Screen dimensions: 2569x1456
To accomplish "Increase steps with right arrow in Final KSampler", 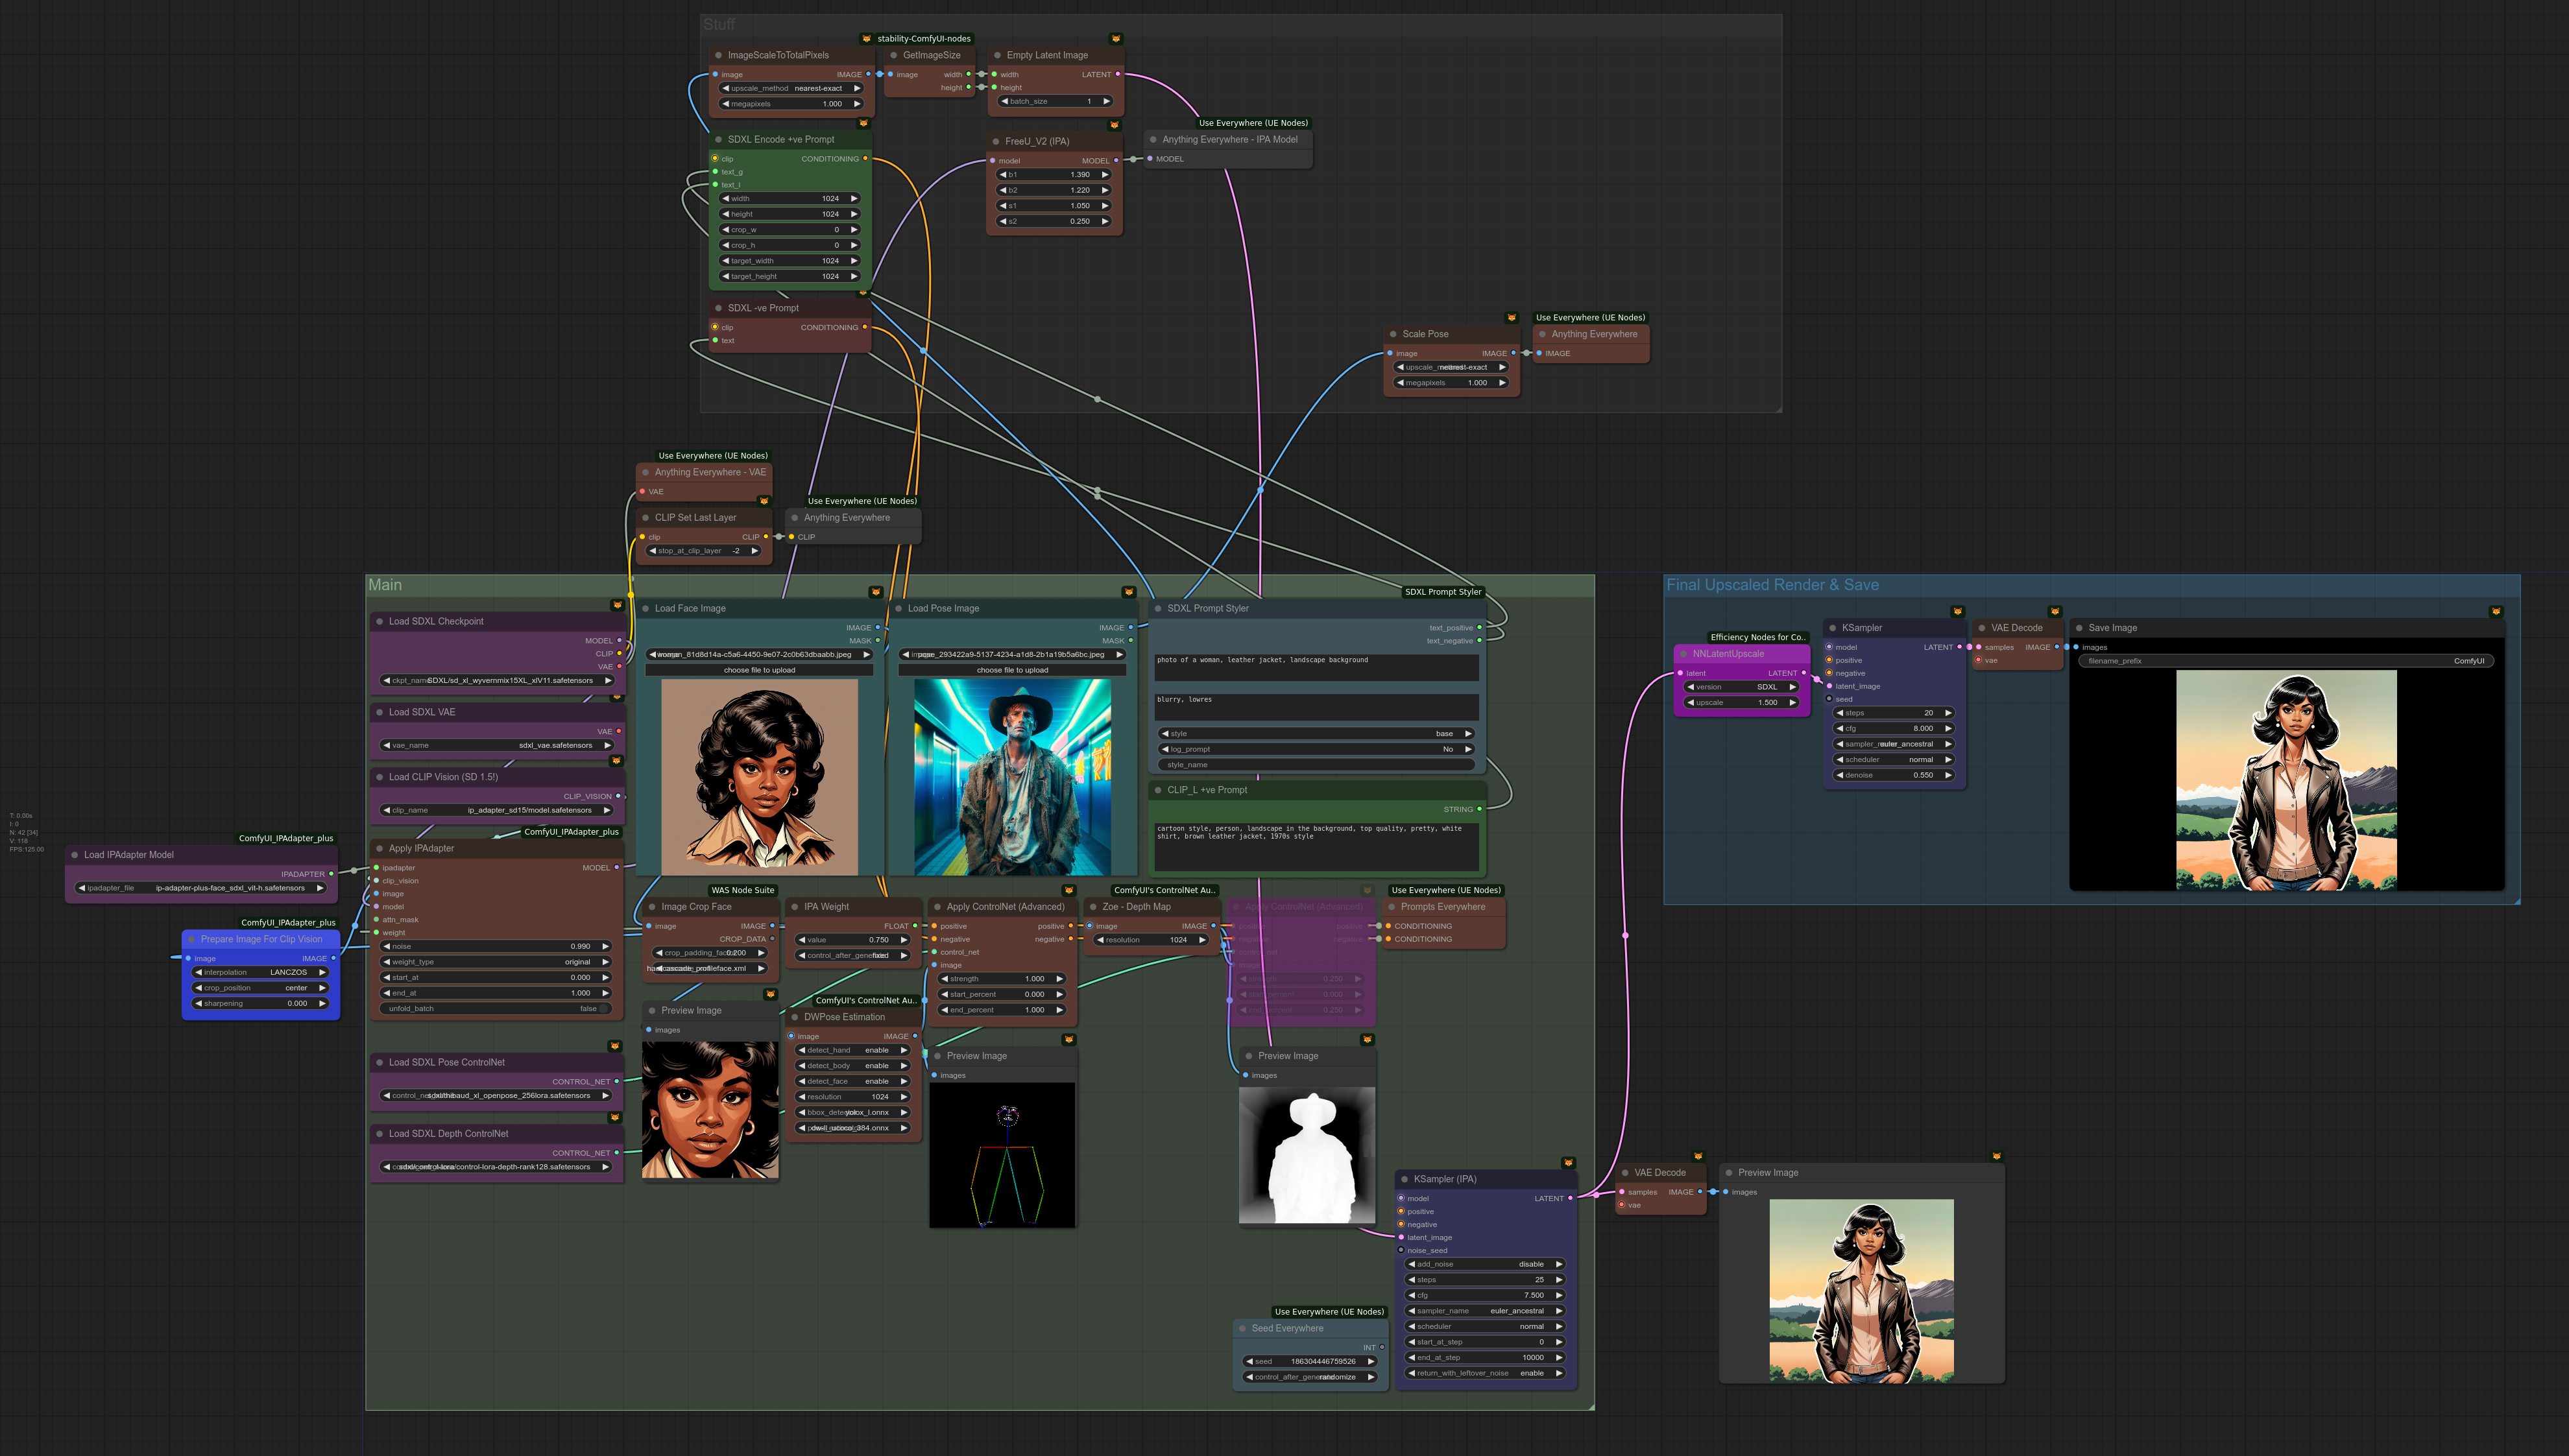I will pyautogui.click(x=1948, y=713).
